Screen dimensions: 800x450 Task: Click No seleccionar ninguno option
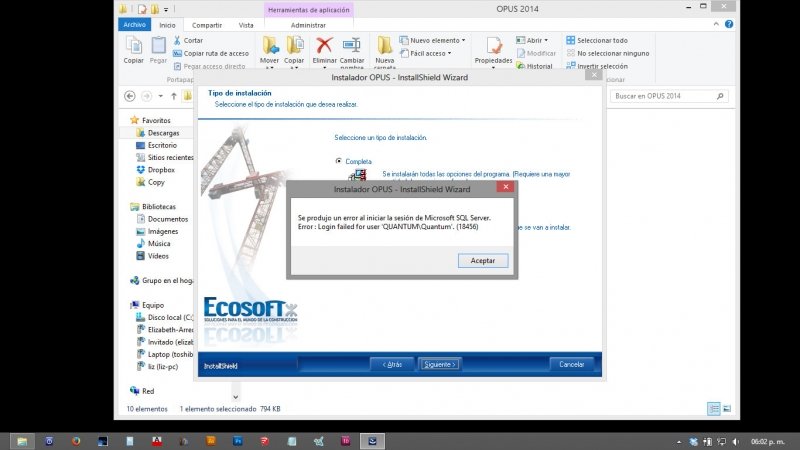[608, 53]
